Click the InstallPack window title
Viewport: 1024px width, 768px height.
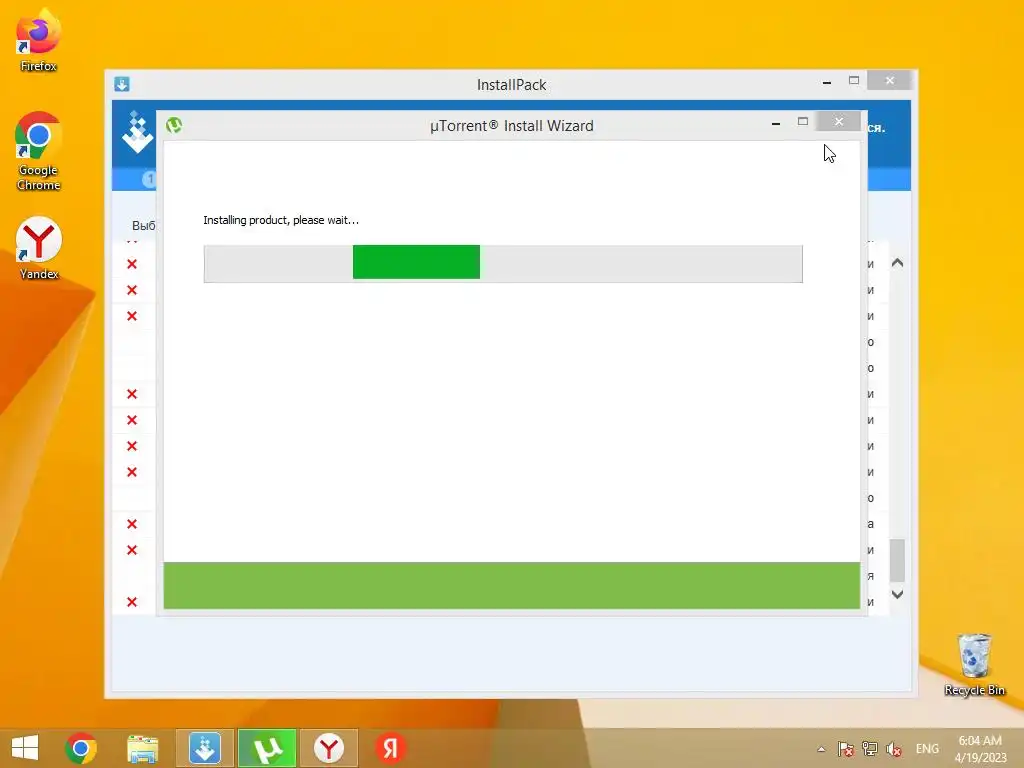(511, 85)
